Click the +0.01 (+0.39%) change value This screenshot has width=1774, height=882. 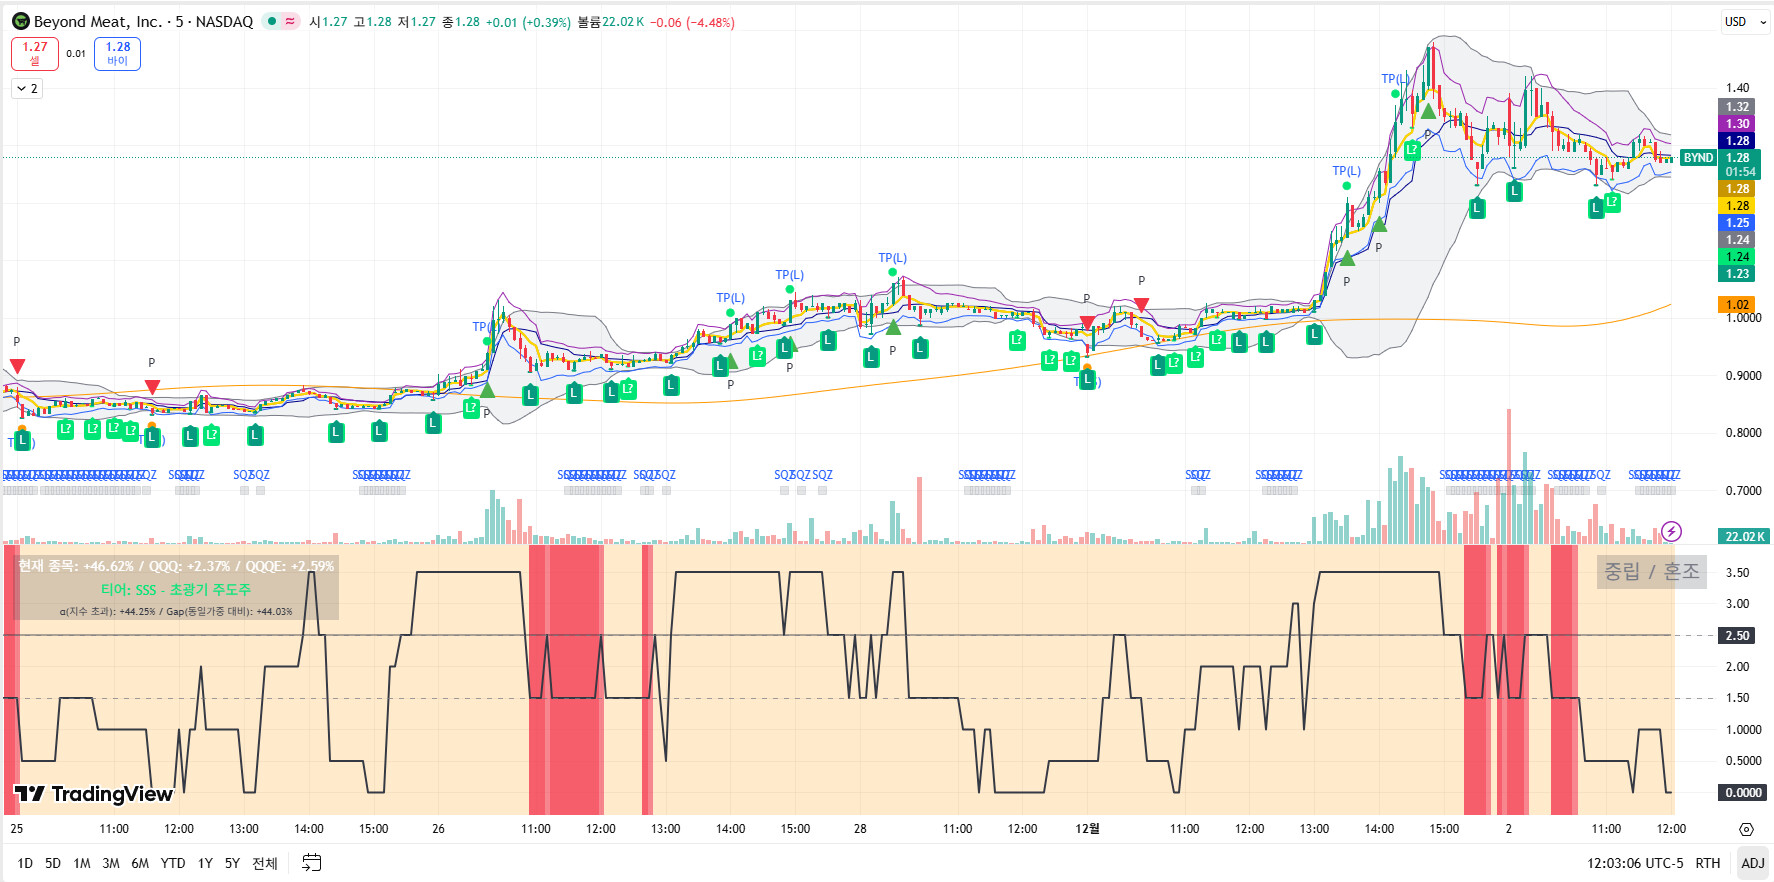[528, 22]
